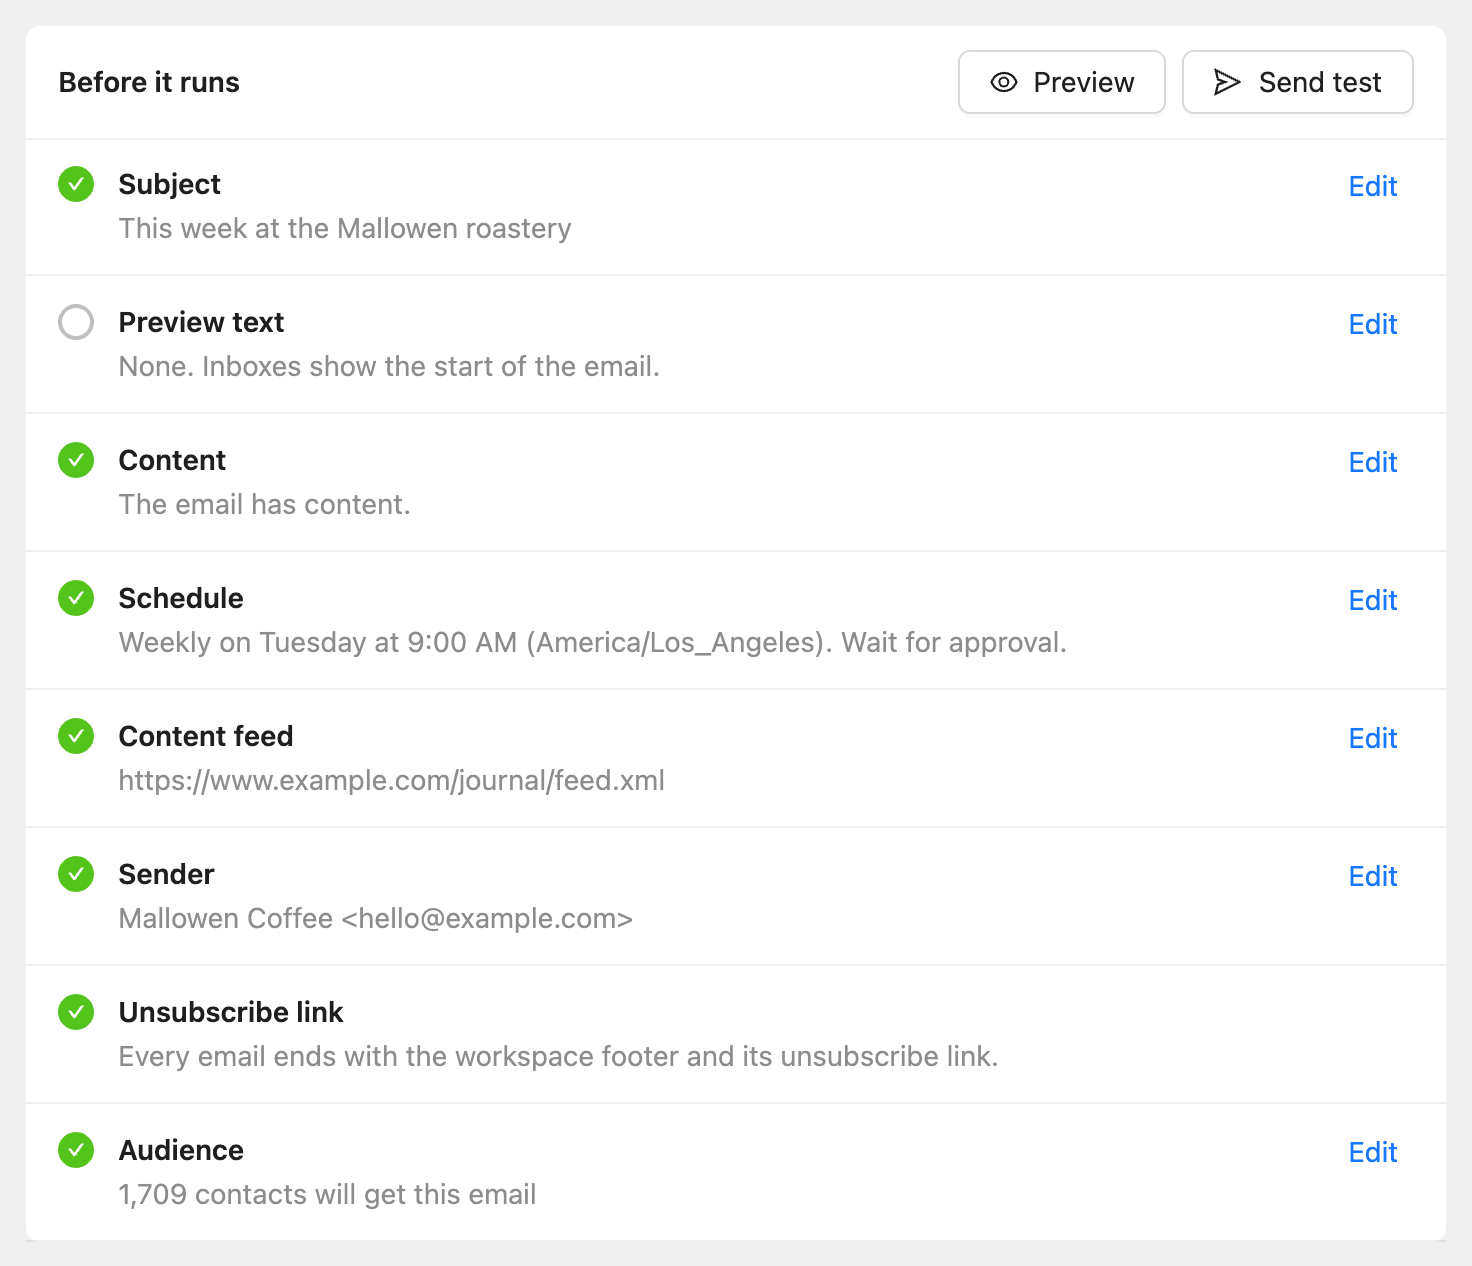
Task: Click the 'Unsubscribe link' row title
Action: tap(231, 1012)
